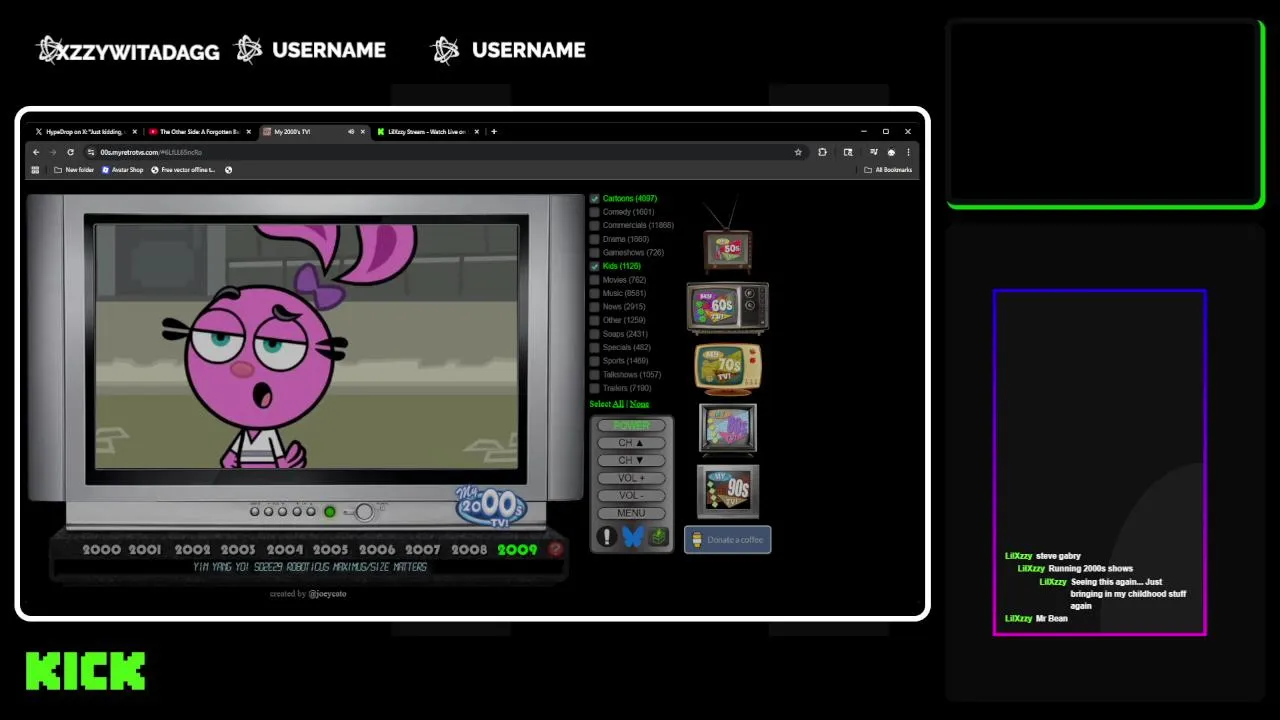Open the My 90s TV set icon

(728, 490)
